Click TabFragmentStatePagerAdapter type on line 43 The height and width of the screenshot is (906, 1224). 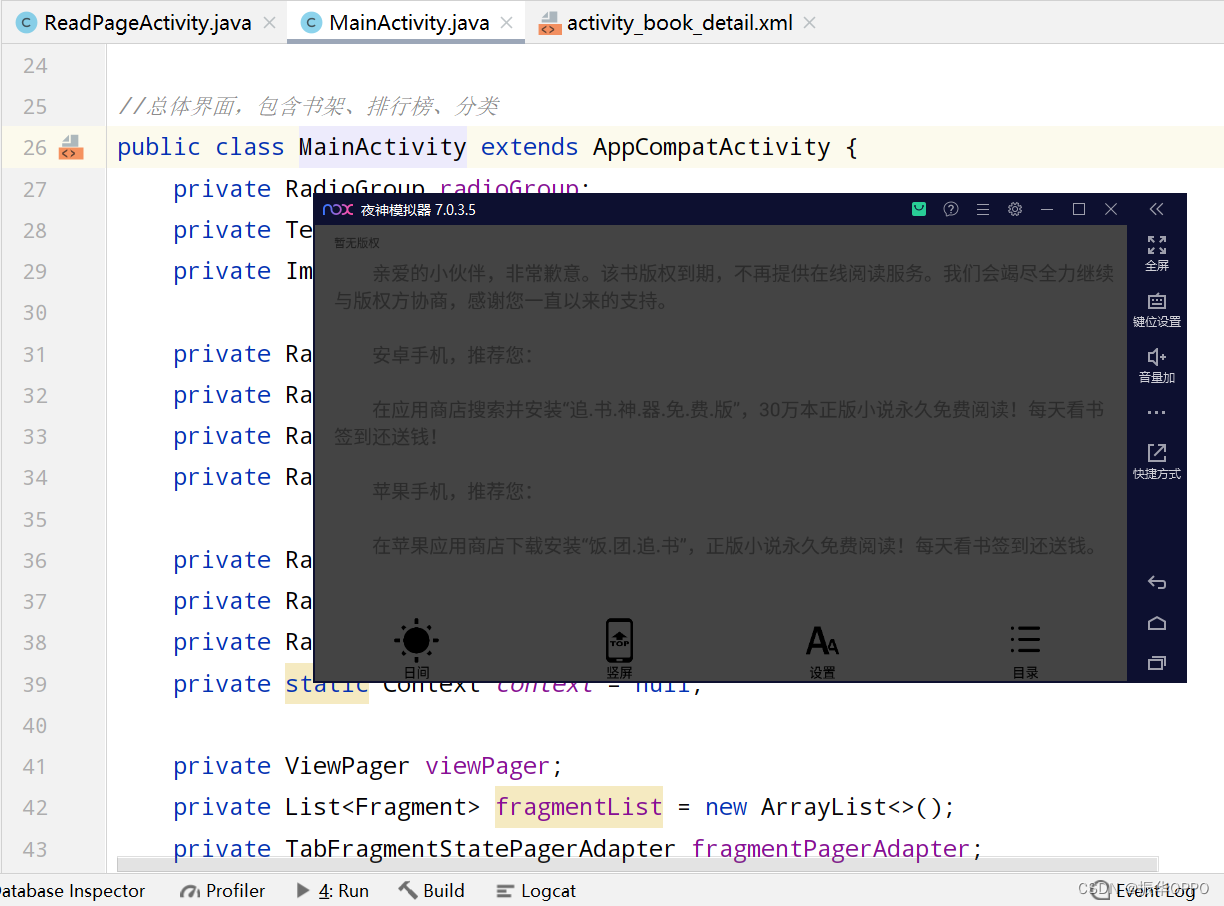pyautogui.click(x=480, y=848)
